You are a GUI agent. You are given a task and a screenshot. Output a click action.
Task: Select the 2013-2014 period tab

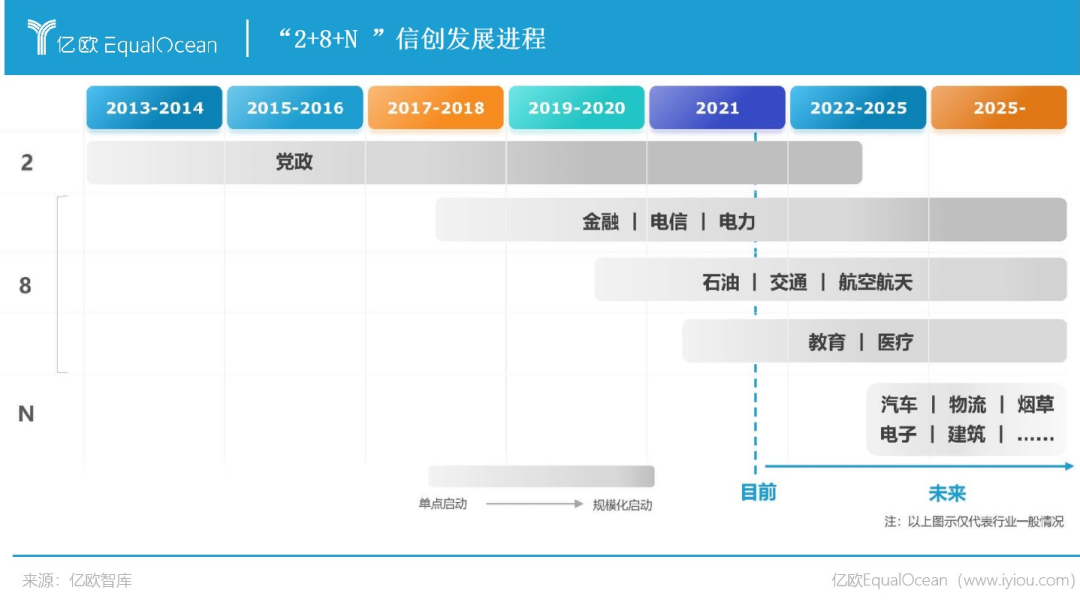tap(154, 107)
